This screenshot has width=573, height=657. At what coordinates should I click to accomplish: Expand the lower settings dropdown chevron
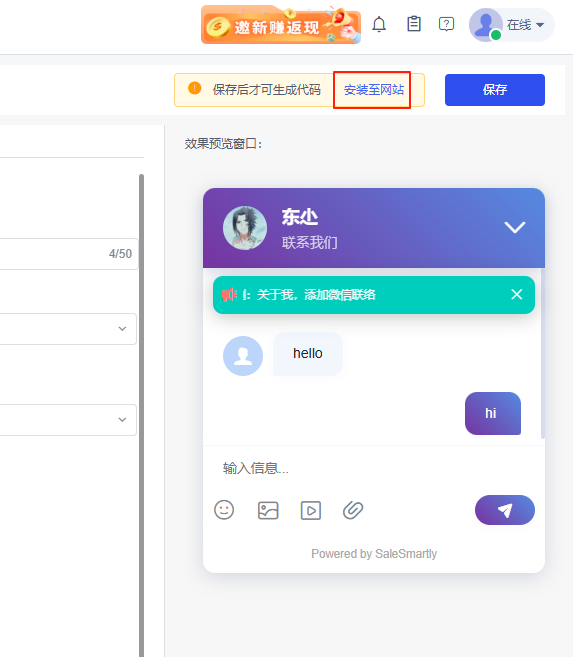122,419
